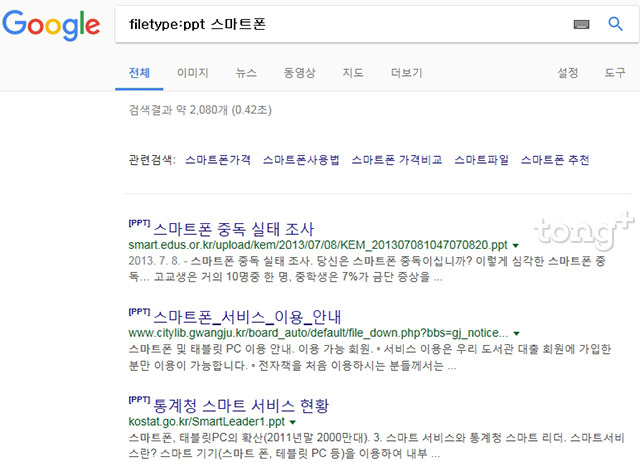Image resolution: width=640 pixels, height=462 pixels.
Task: Click the smart.edus.or.kr green URL text
Action: point(318,245)
